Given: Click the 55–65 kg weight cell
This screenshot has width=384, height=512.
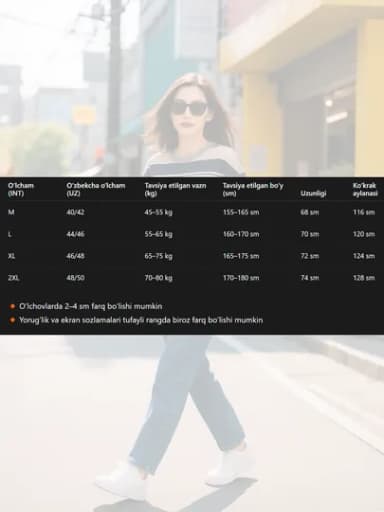Looking at the screenshot, I should (158, 234).
